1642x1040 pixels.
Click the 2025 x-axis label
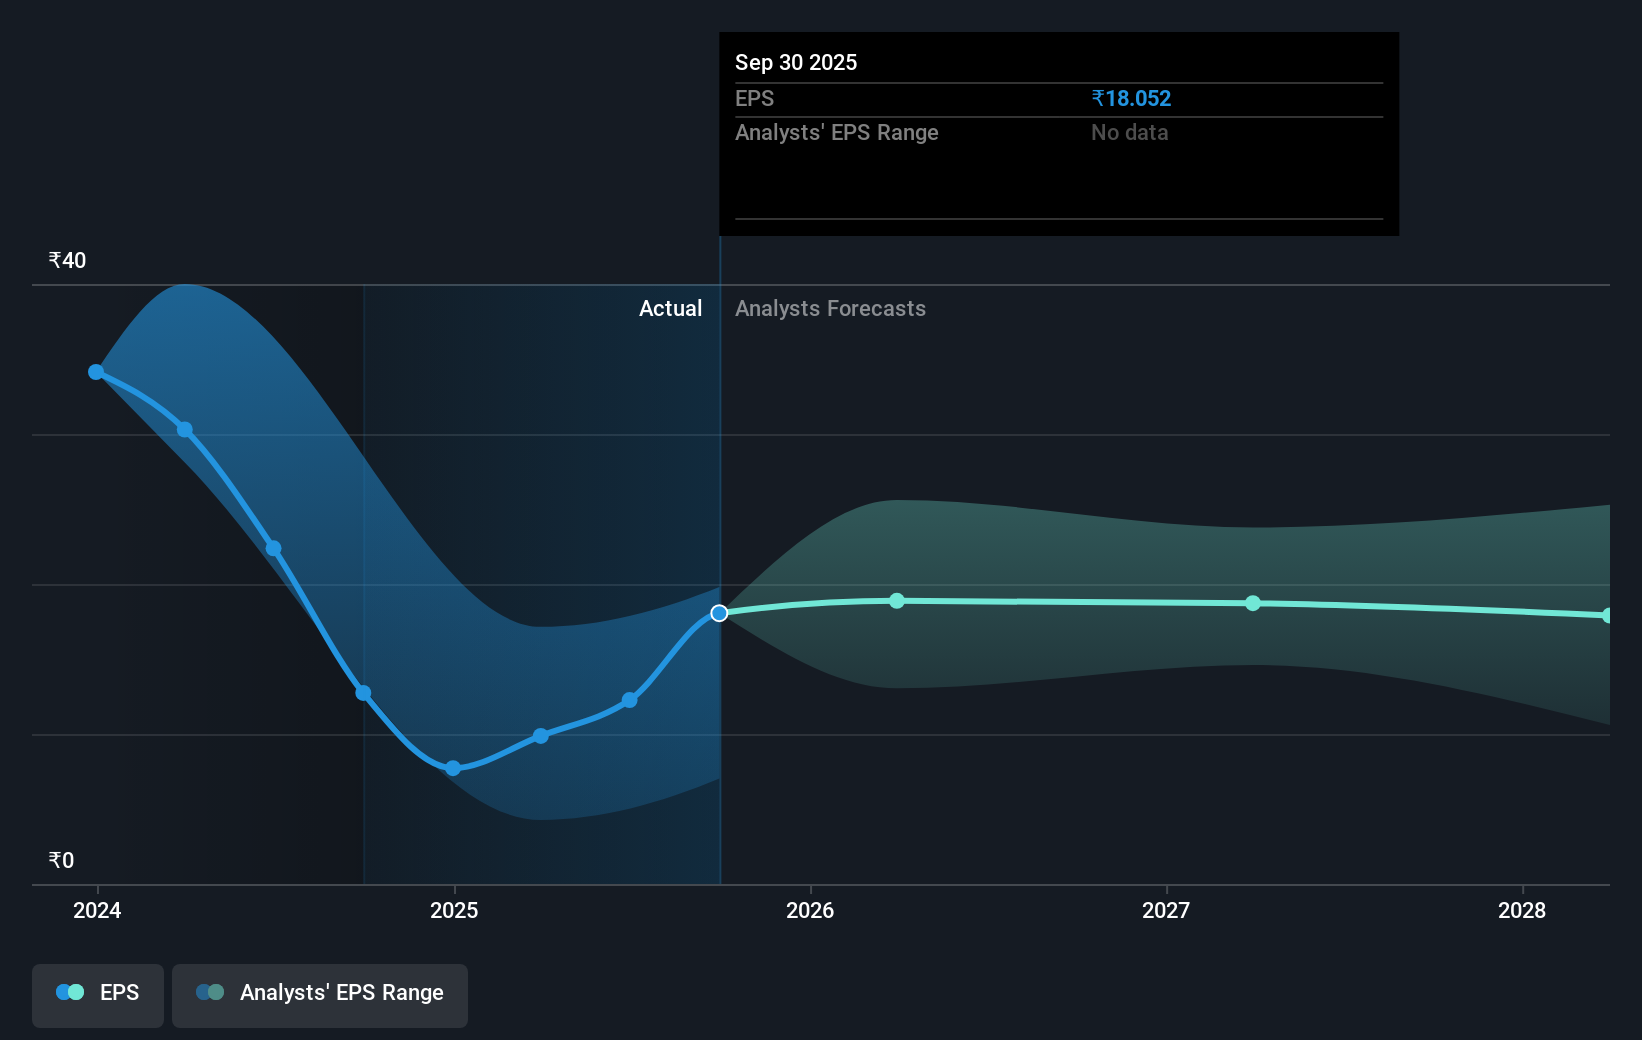(x=454, y=910)
